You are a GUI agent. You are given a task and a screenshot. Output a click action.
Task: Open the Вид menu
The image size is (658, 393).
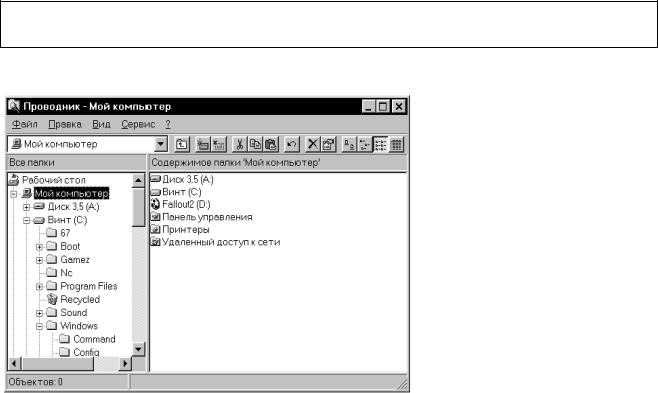[101, 124]
